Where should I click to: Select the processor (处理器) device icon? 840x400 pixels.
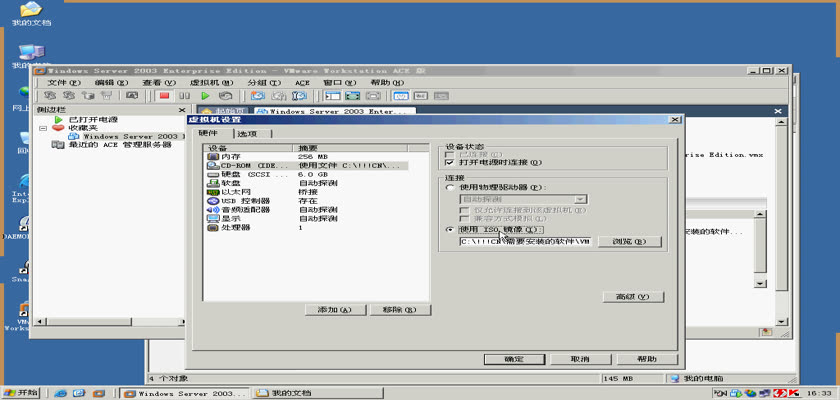point(213,227)
